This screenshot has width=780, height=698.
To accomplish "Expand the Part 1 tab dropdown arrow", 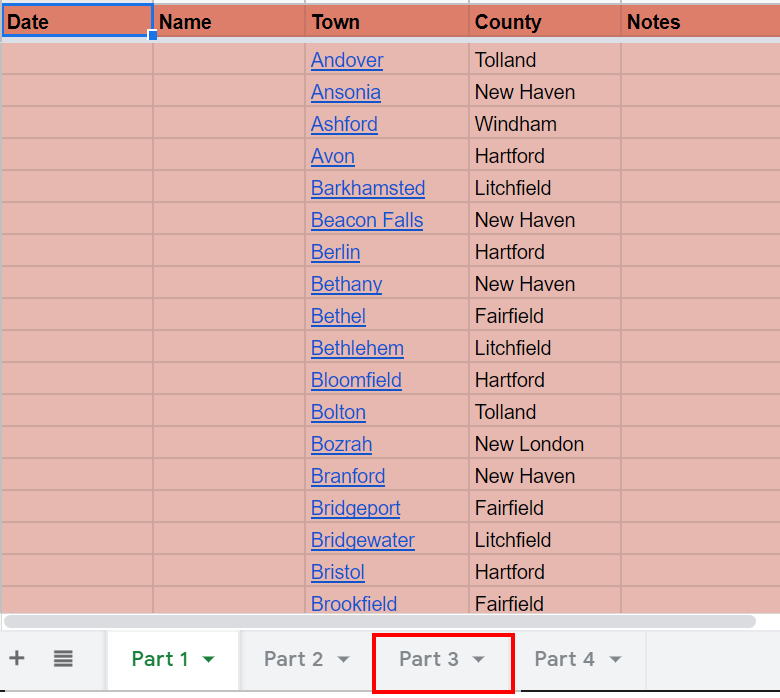I will point(209,659).
